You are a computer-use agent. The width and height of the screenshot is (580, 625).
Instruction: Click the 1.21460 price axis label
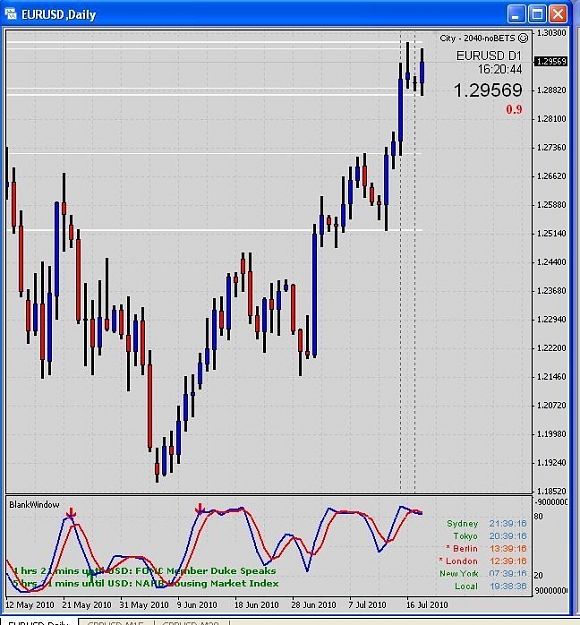(552, 377)
